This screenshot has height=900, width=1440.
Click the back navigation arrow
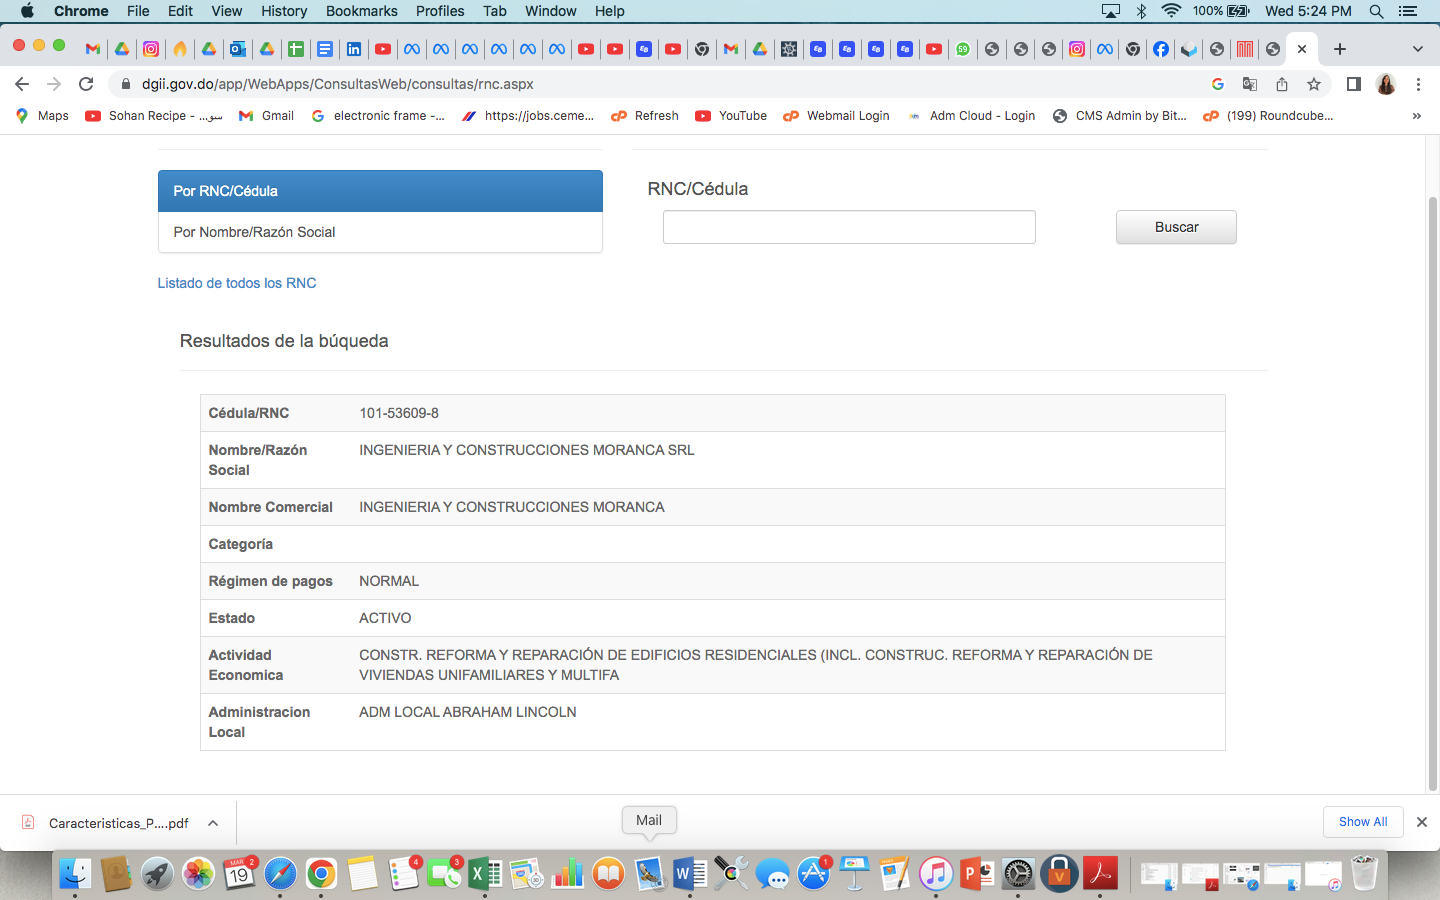coord(22,84)
